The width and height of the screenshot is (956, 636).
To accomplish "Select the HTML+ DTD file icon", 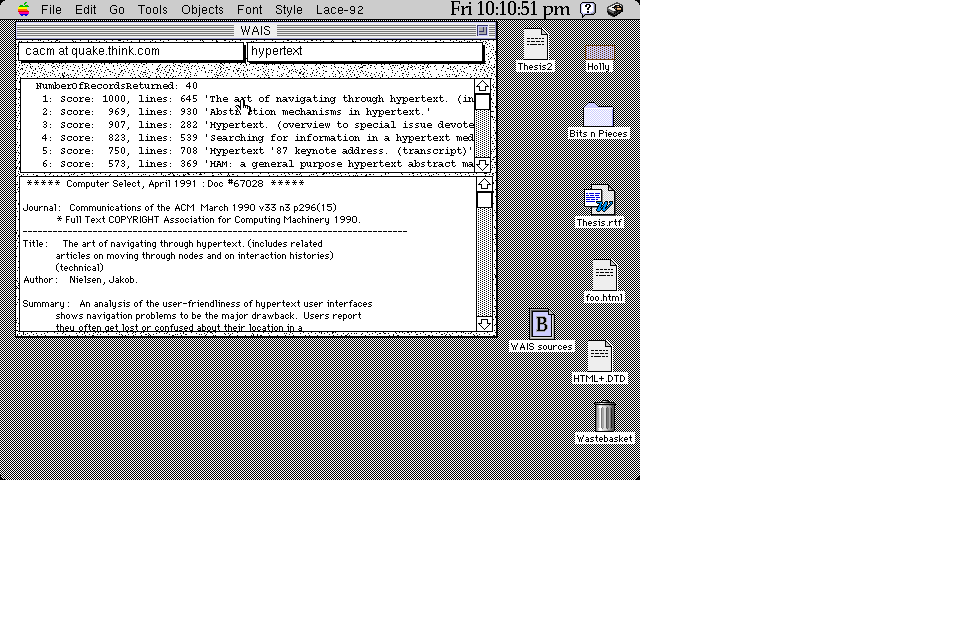I will click(x=599, y=355).
